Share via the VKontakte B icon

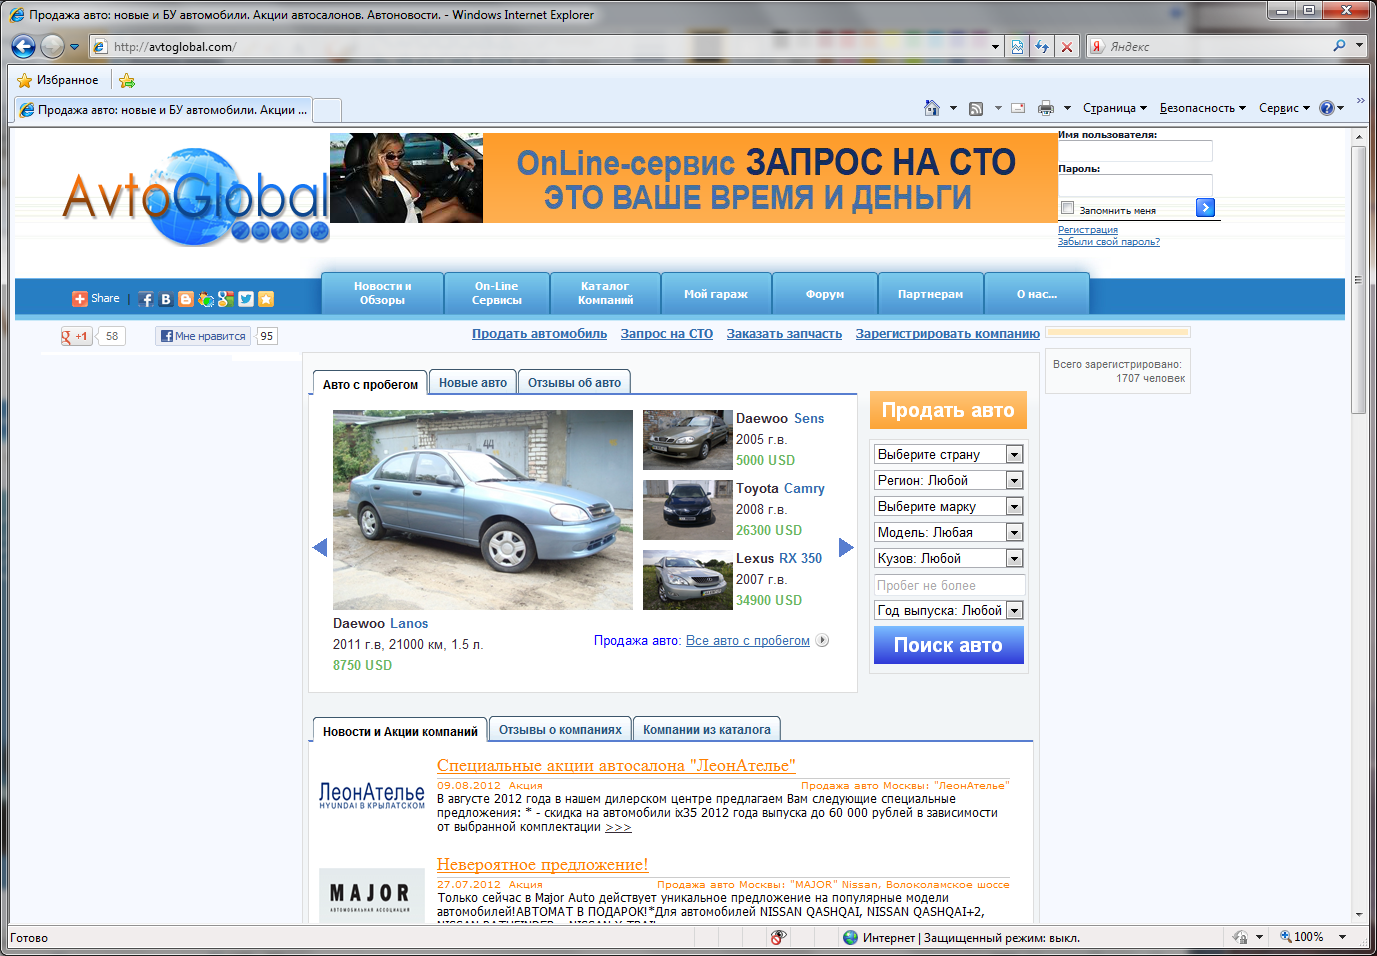(166, 299)
